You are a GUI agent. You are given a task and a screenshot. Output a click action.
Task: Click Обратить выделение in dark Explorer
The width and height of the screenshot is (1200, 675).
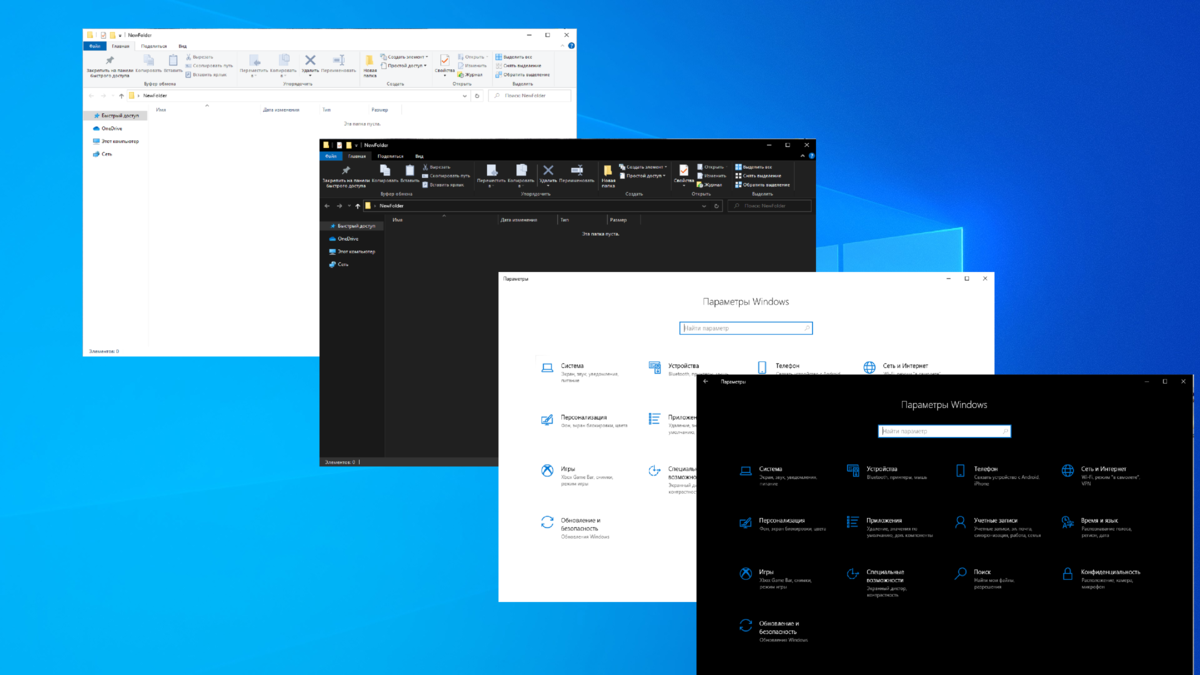tap(763, 185)
